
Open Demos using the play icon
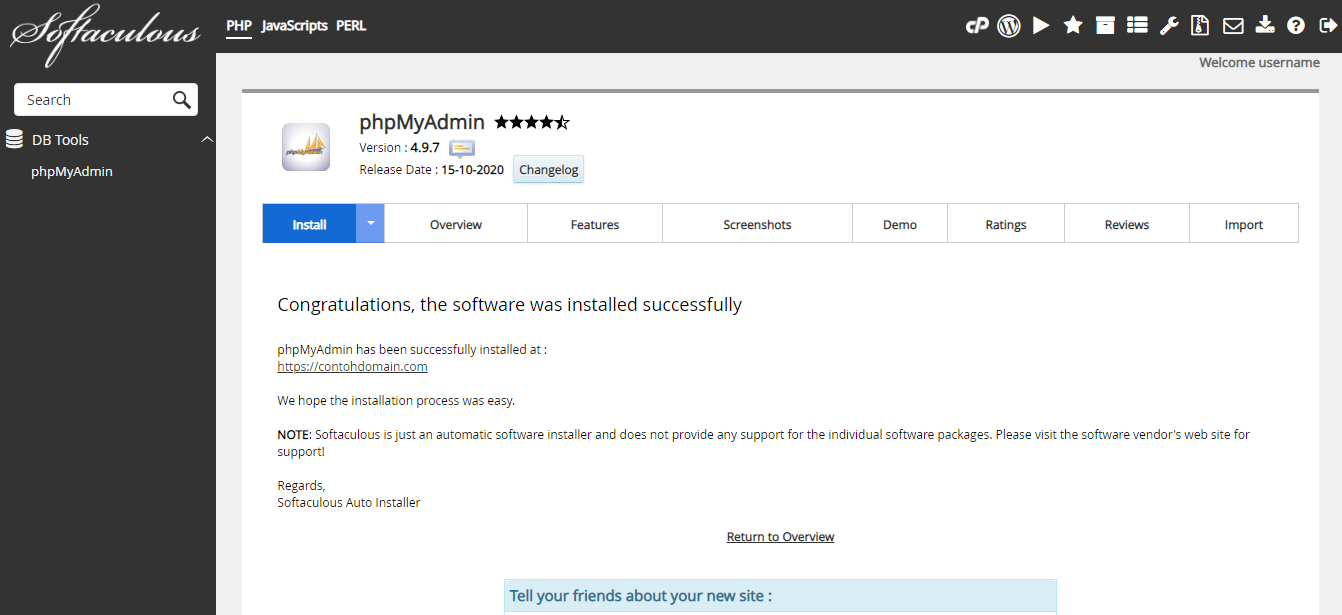coord(1040,25)
